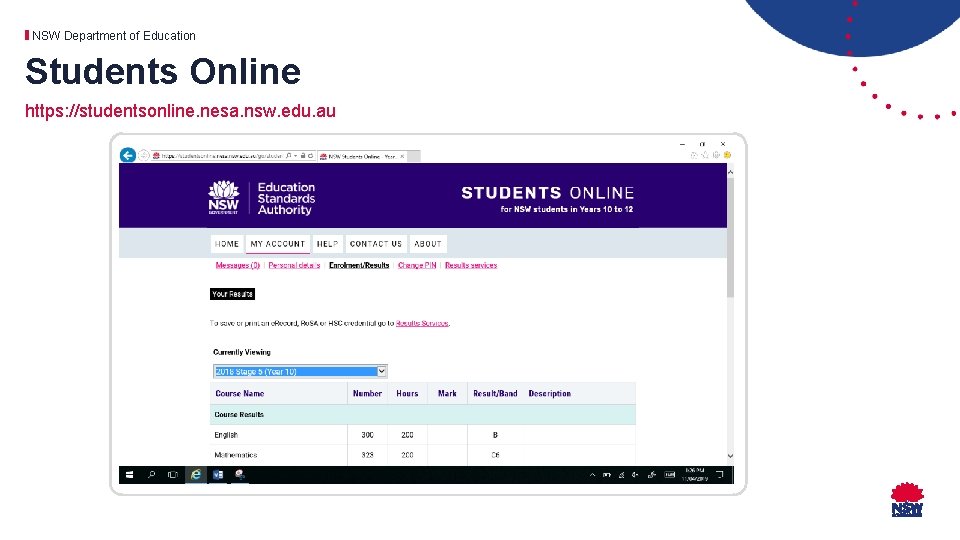Click the address bar dropdown arrow
The height and width of the screenshot is (540, 960).
[x=296, y=156]
